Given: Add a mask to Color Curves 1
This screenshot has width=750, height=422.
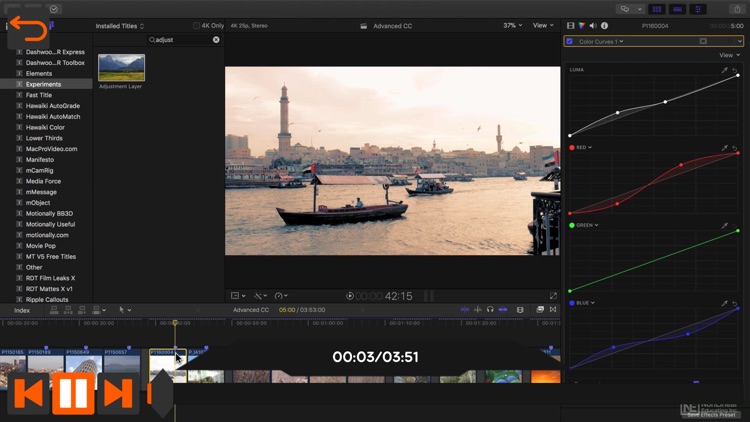Looking at the screenshot, I should click(x=703, y=42).
